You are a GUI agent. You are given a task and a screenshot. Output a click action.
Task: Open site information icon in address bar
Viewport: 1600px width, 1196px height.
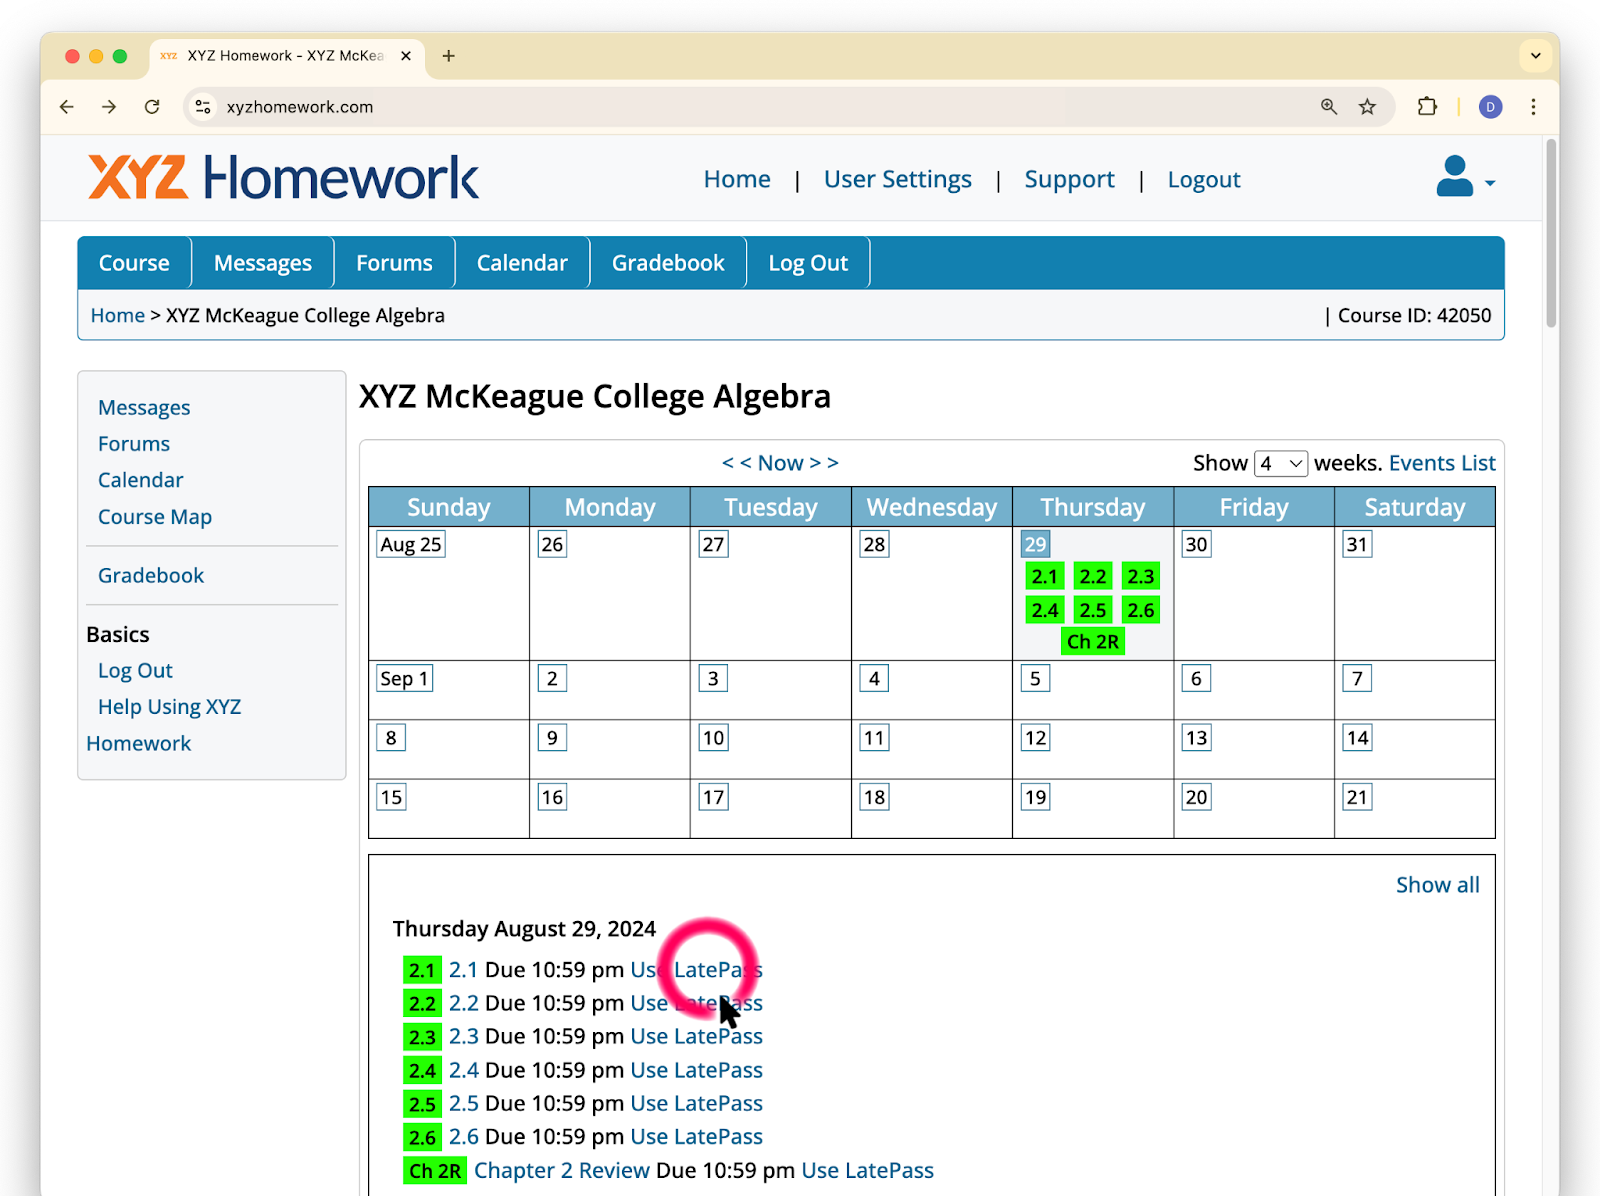(x=203, y=107)
